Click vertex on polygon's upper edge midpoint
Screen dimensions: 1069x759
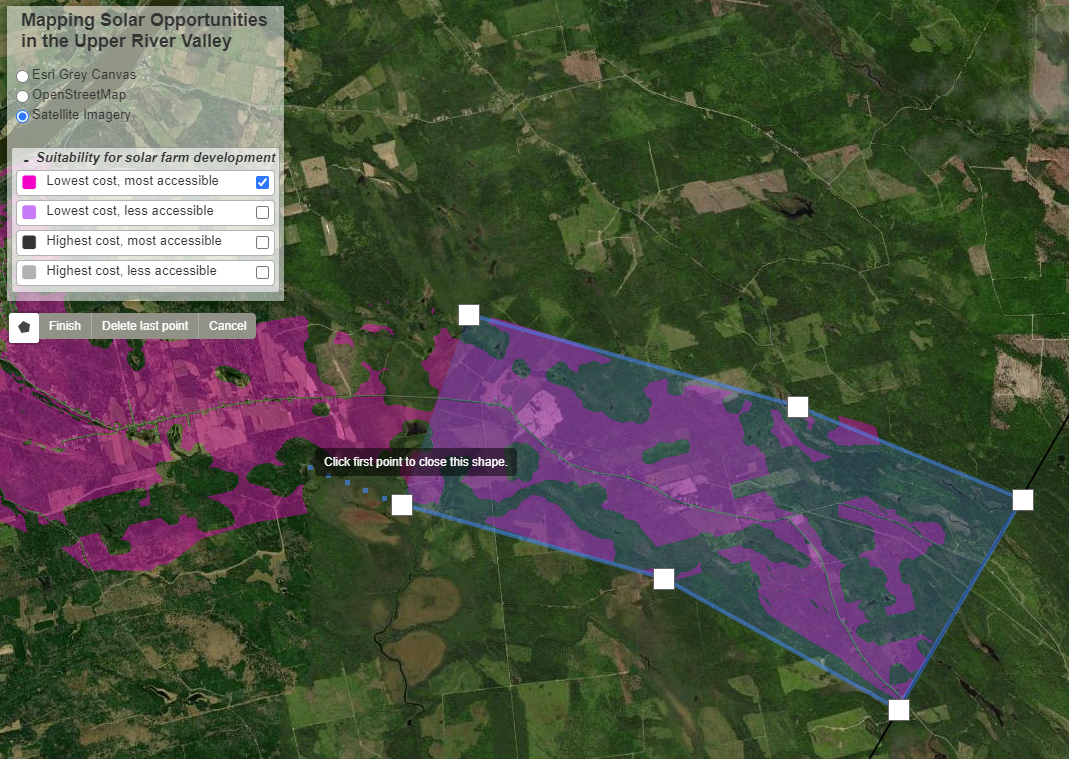(798, 407)
